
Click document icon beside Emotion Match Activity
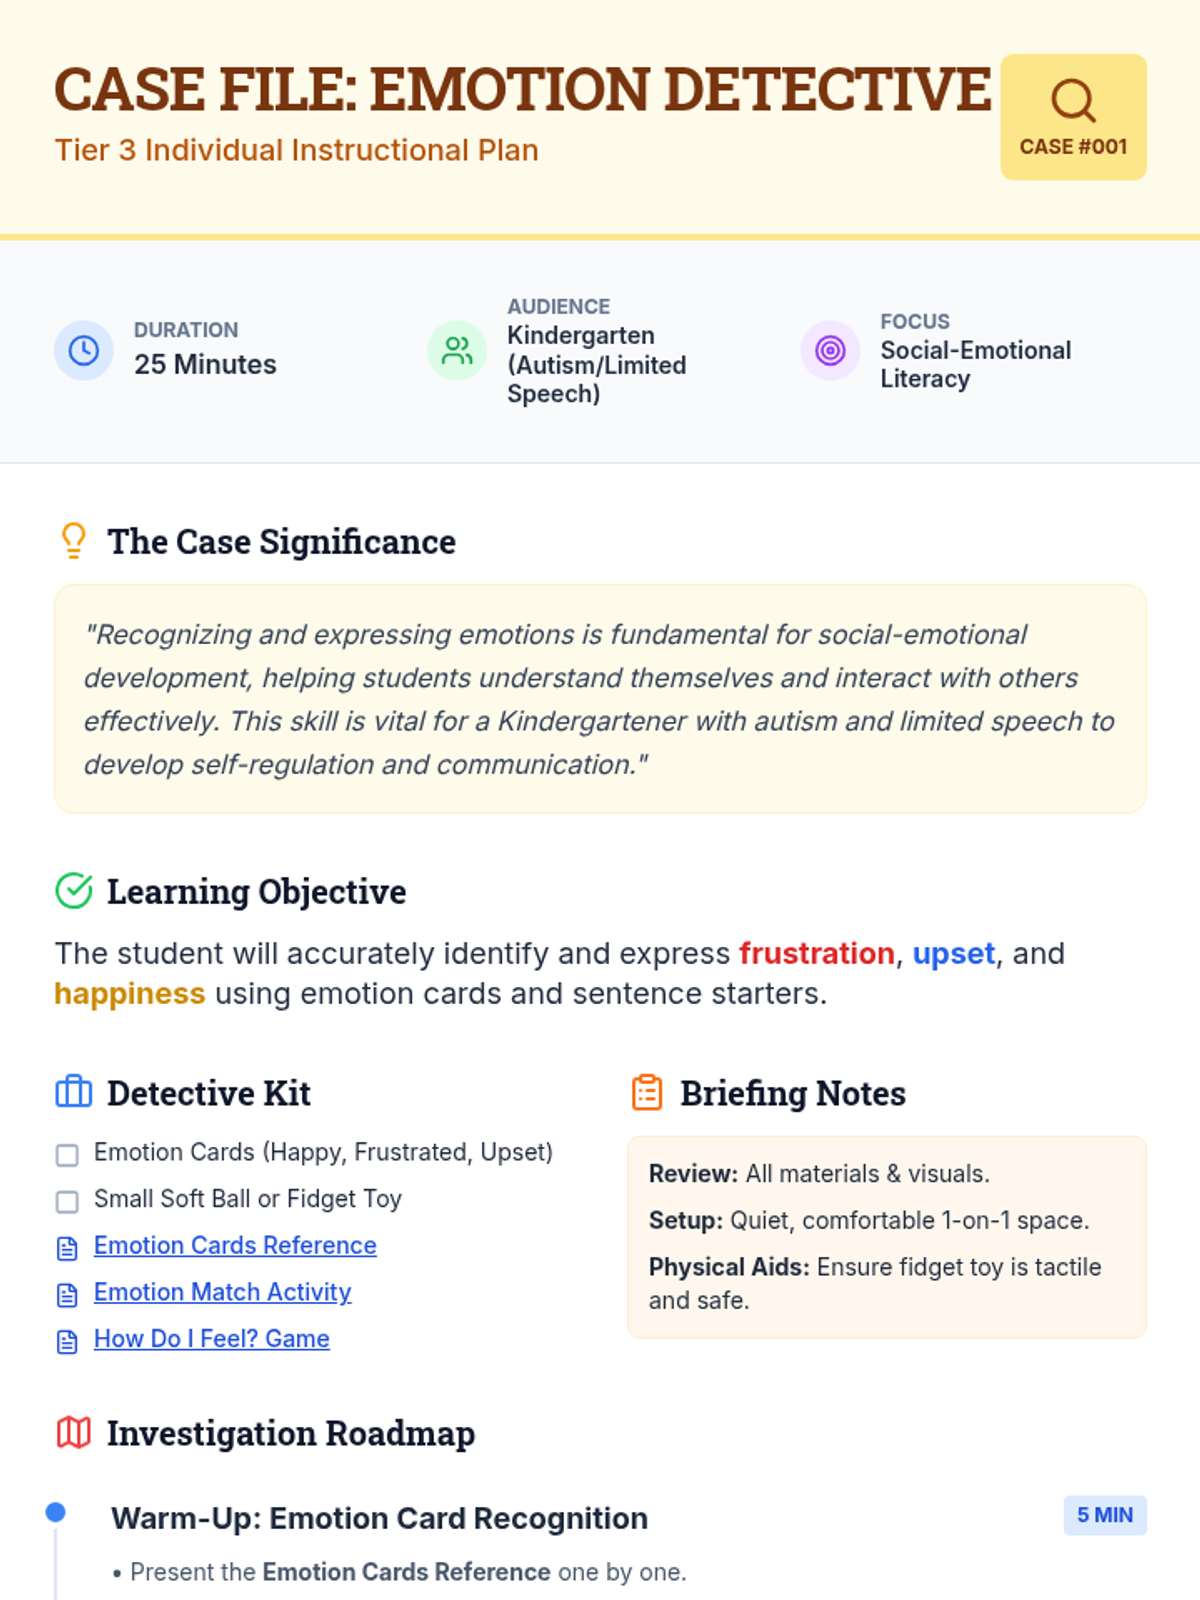pos(67,1295)
